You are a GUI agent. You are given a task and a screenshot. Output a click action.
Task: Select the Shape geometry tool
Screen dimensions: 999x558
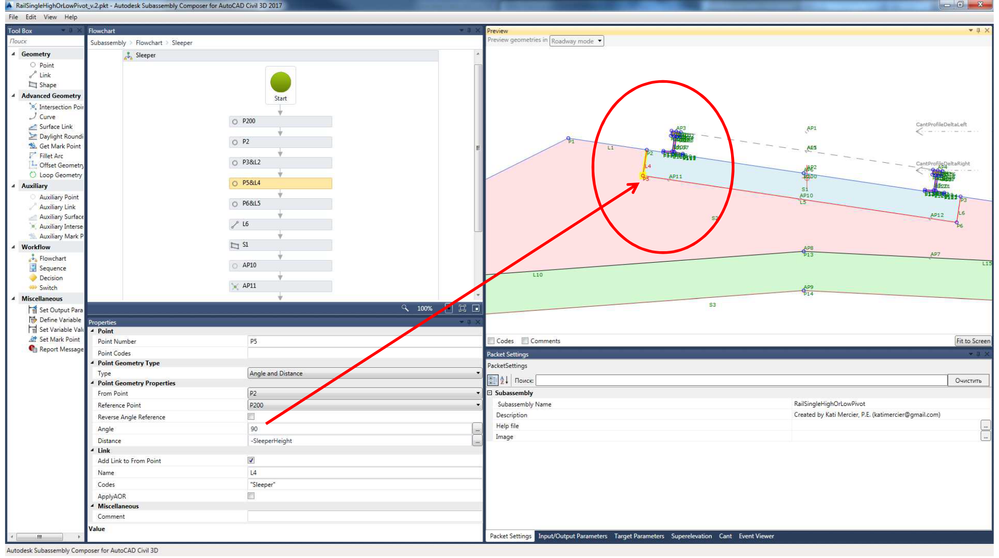[43, 85]
